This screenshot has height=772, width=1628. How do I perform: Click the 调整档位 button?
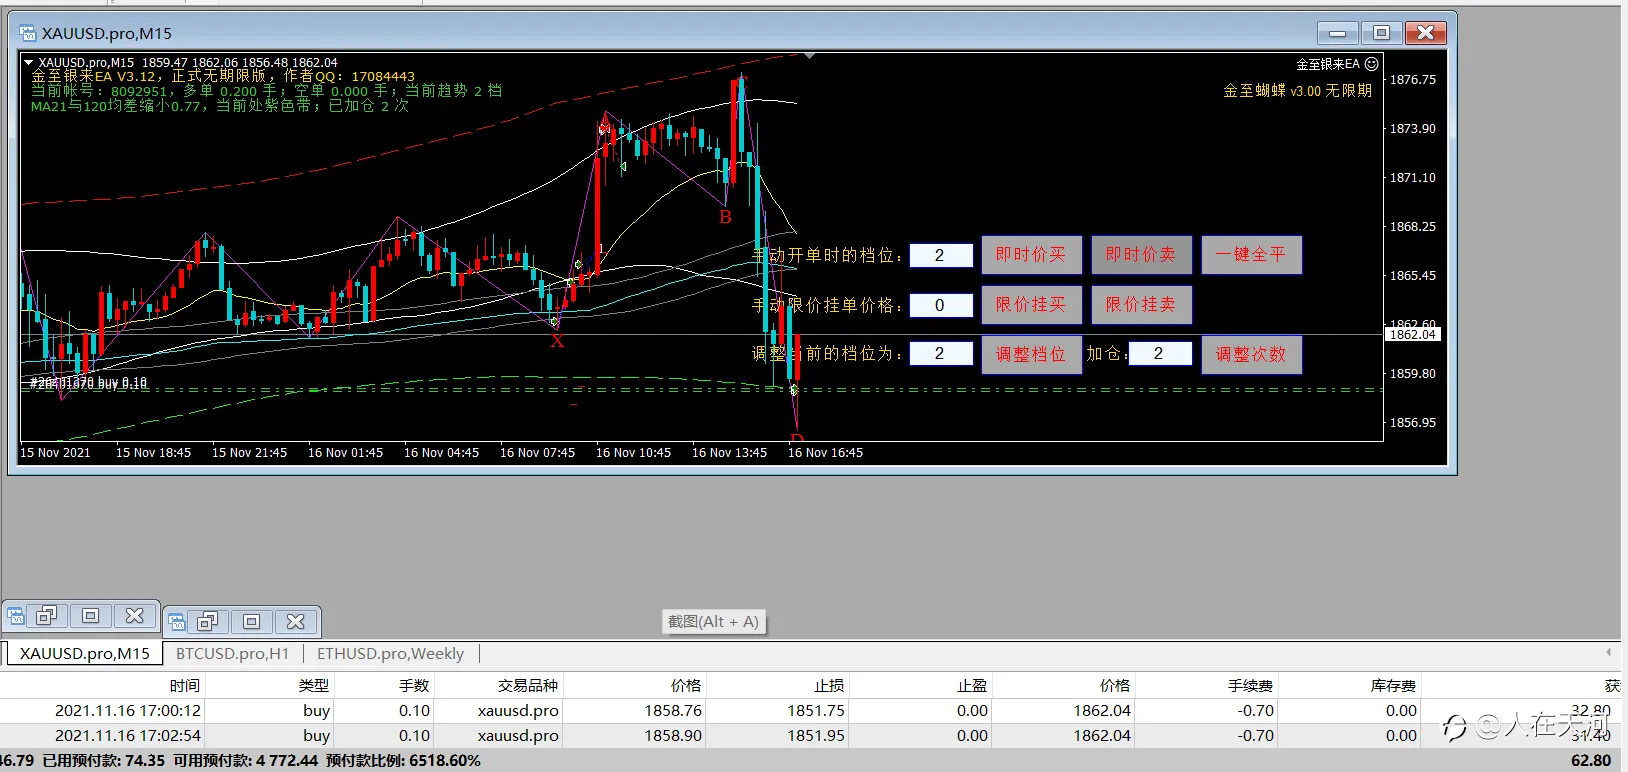coord(1031,354)
